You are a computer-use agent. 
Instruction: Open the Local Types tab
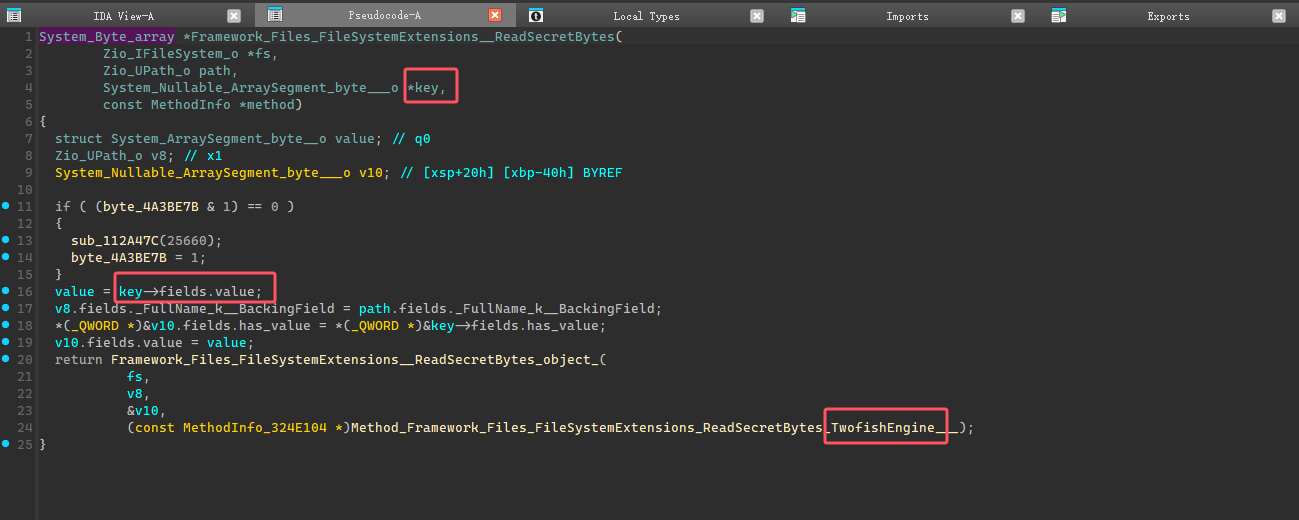coord(646,16)
